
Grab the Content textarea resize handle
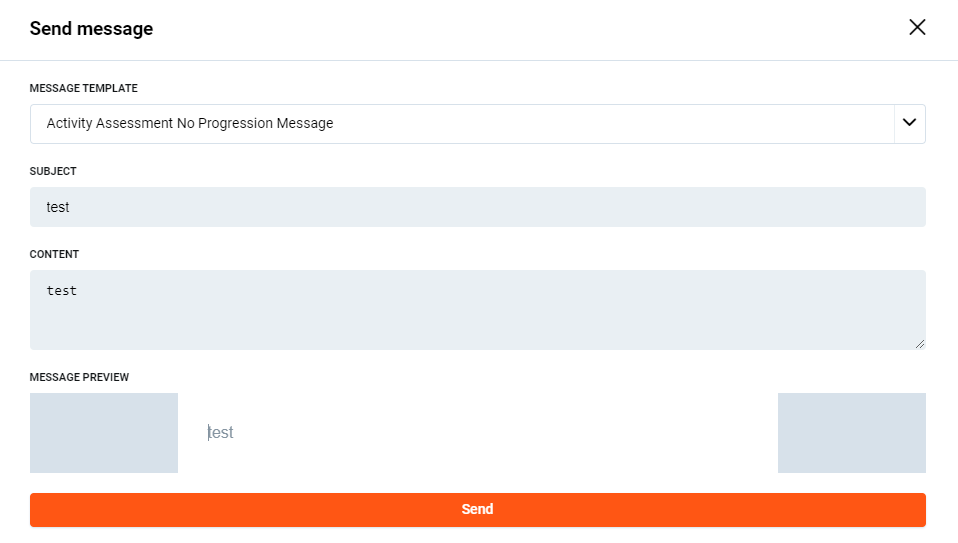(x=920, y=344)
